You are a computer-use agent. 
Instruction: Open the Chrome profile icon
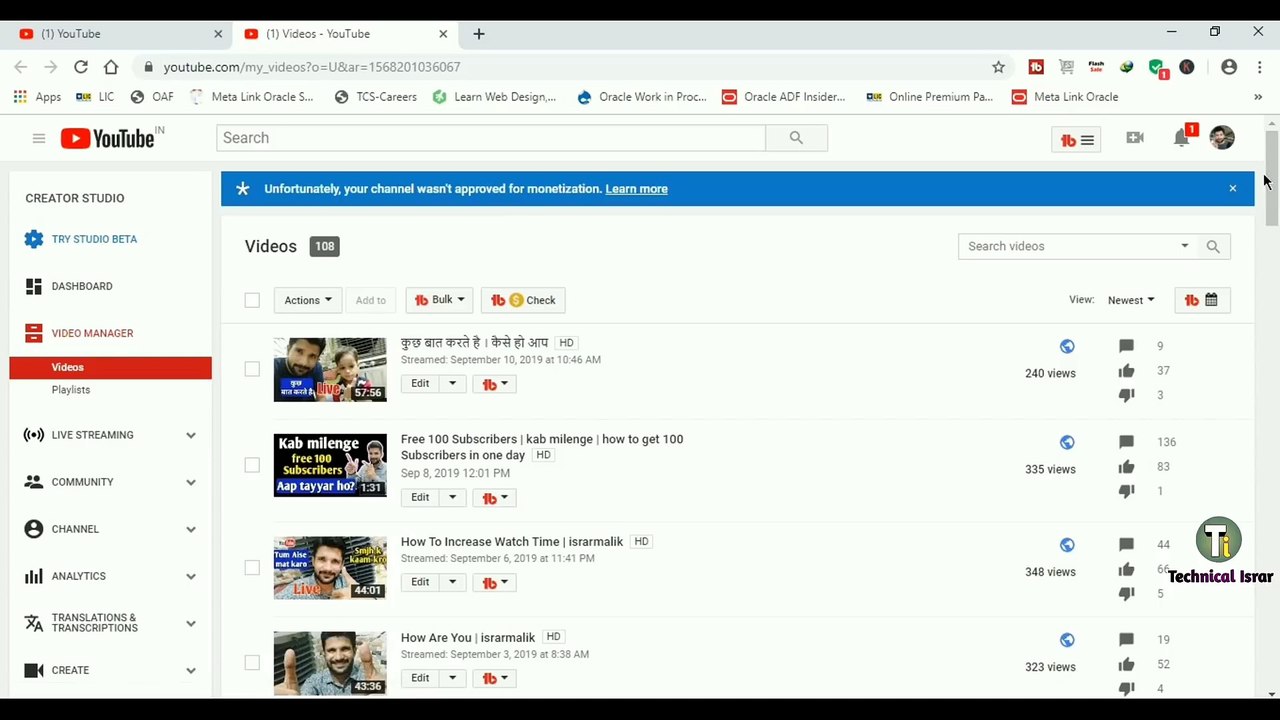point(1229,67)
